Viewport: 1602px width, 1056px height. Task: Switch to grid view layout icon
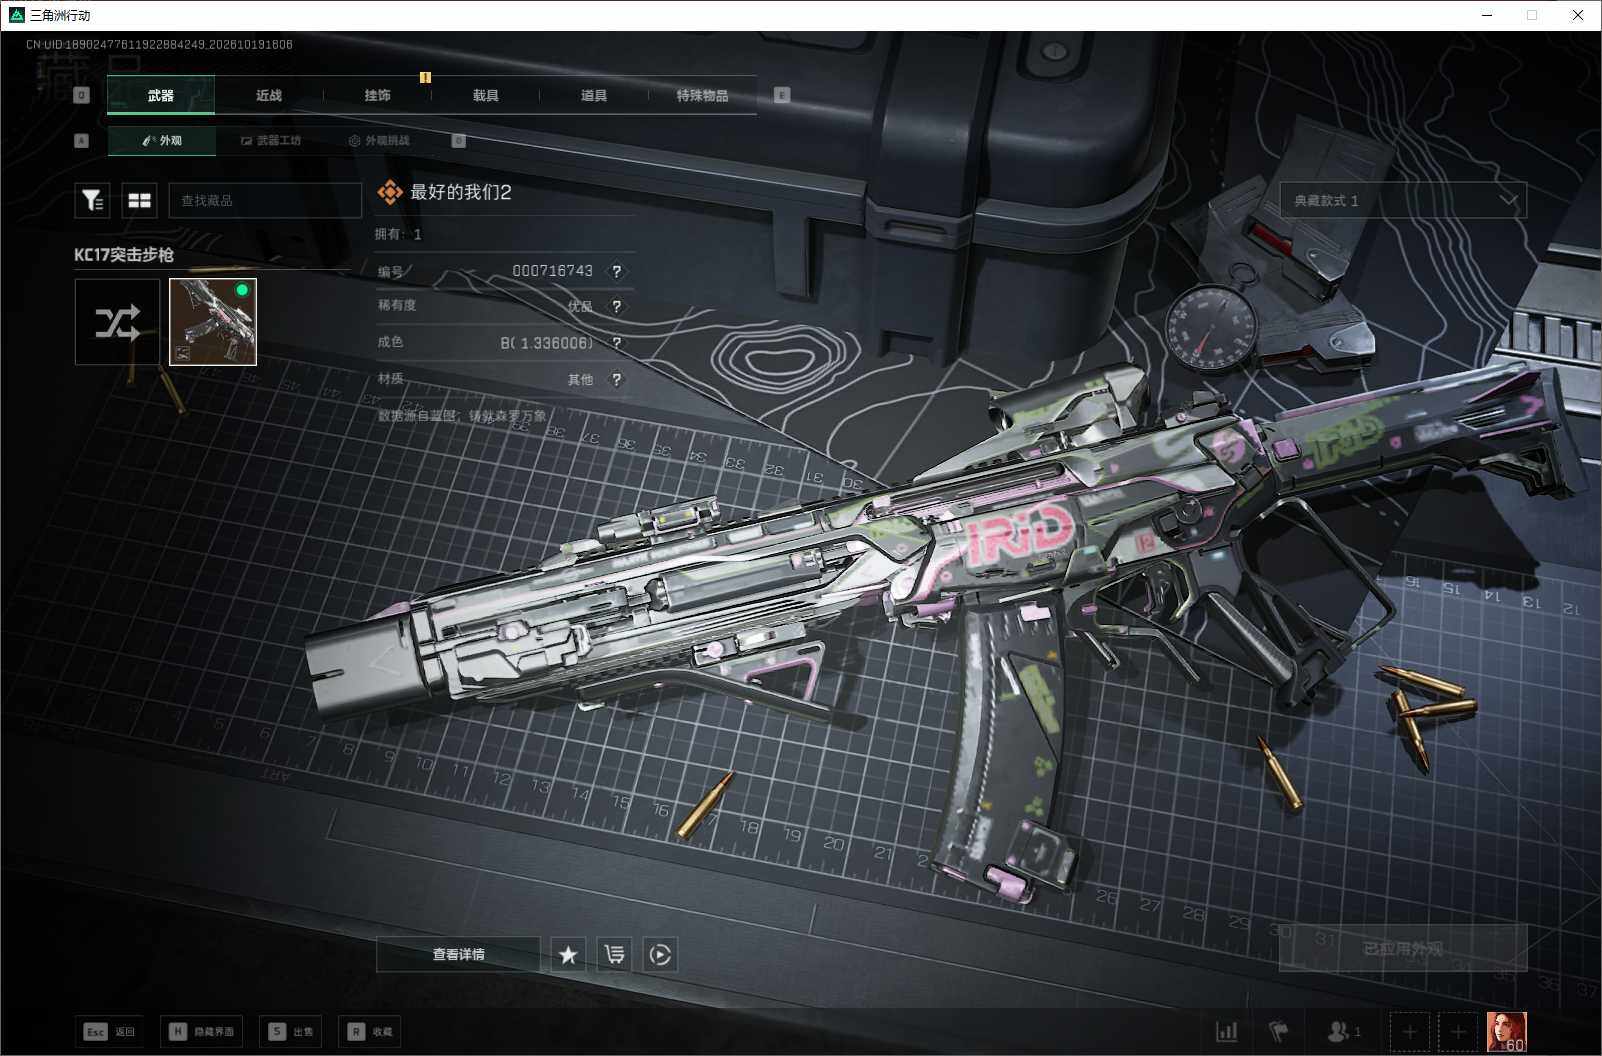point(140,201)
